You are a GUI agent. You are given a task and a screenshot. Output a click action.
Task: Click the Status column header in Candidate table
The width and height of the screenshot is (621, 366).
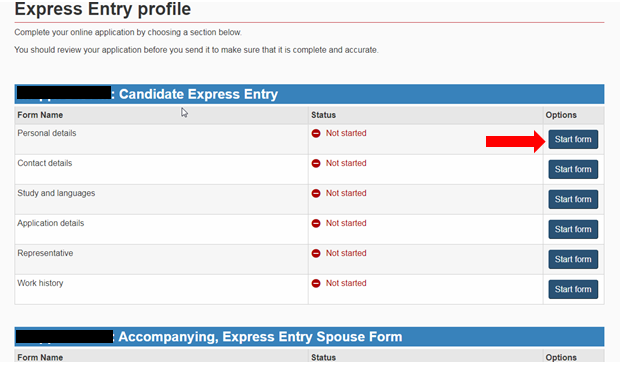323,115
